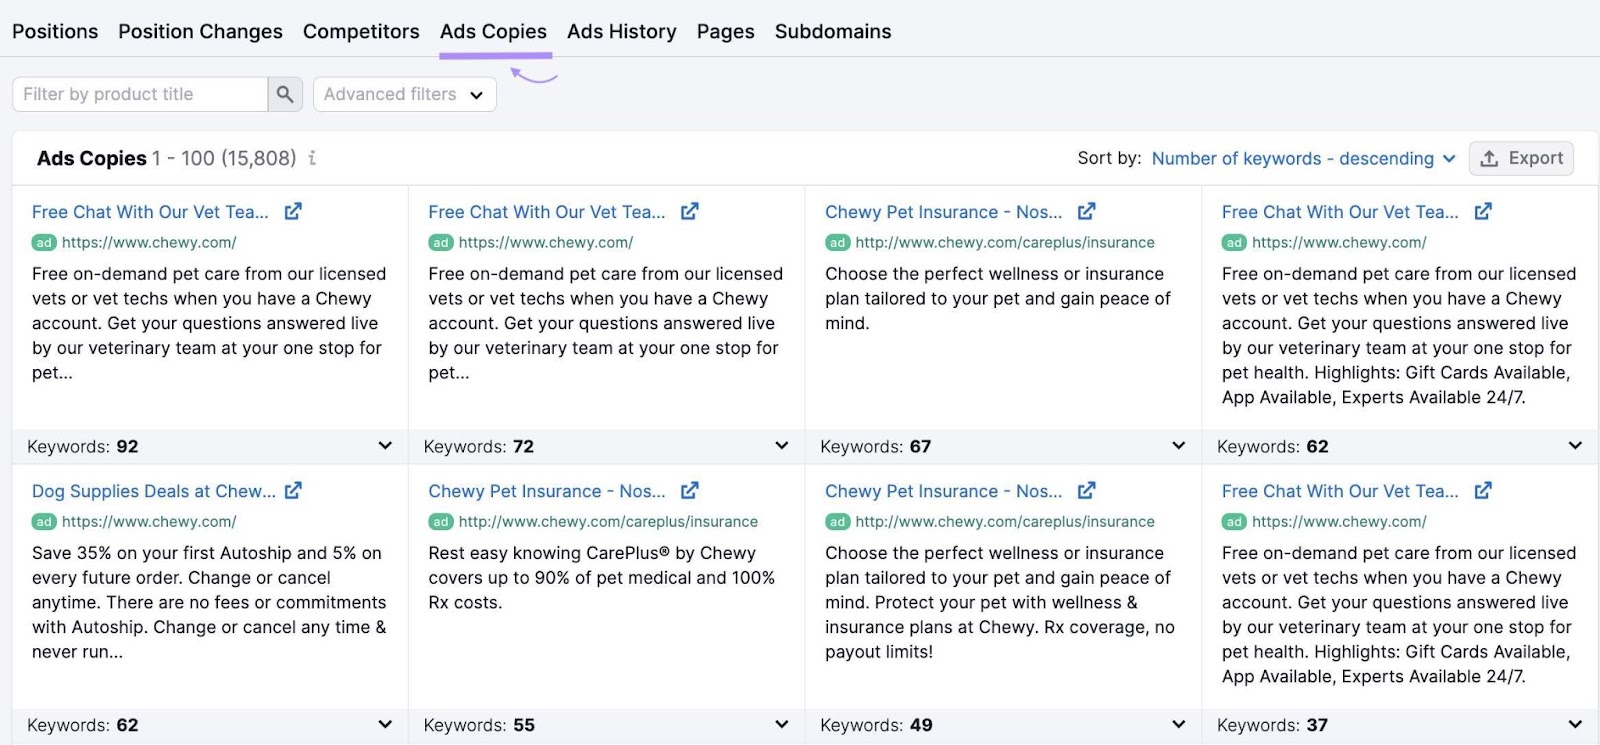Click the ad badge in 72-keyword ad
This screenshot has height=745, width=1600.
click(x=440, y=242)
